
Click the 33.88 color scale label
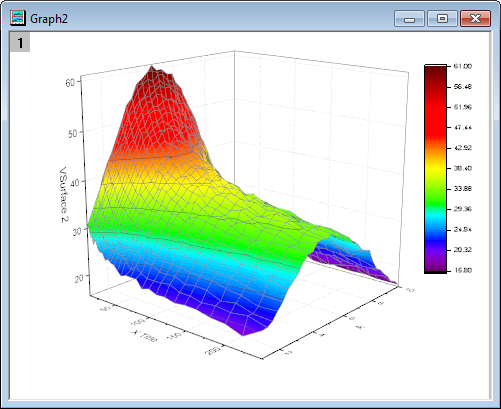point(463,189)
